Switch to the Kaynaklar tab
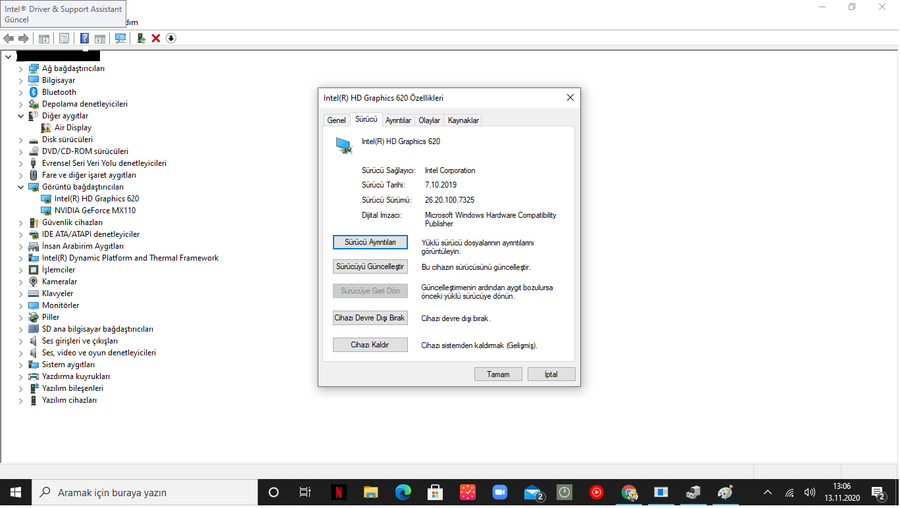Image resolution: width=900 pixels, height=508 pixels. [x=463, y=120]
